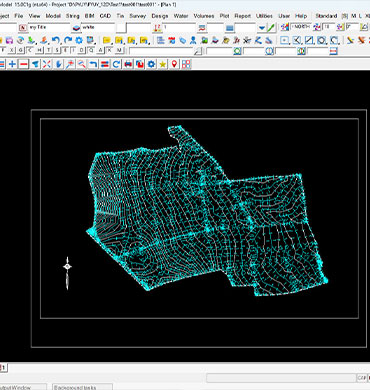370x390 pixels.
Task: Open the CAD menu
Action: (x=105, y=16)
